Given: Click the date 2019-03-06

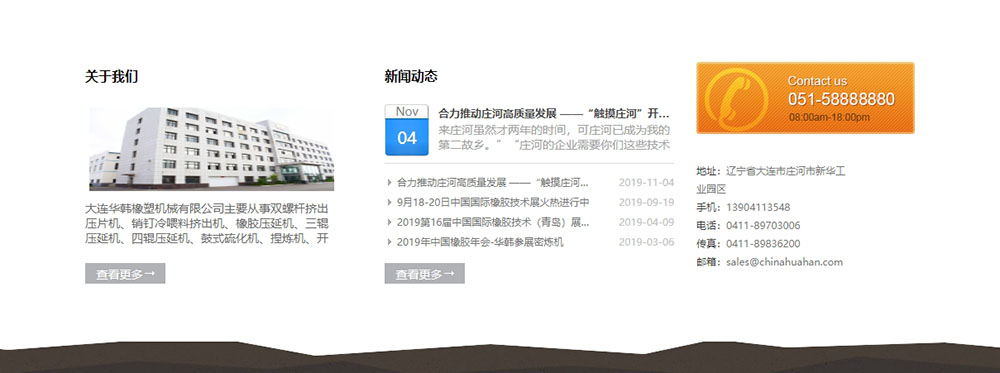Looking at the screenshot, I should (646, 242).
